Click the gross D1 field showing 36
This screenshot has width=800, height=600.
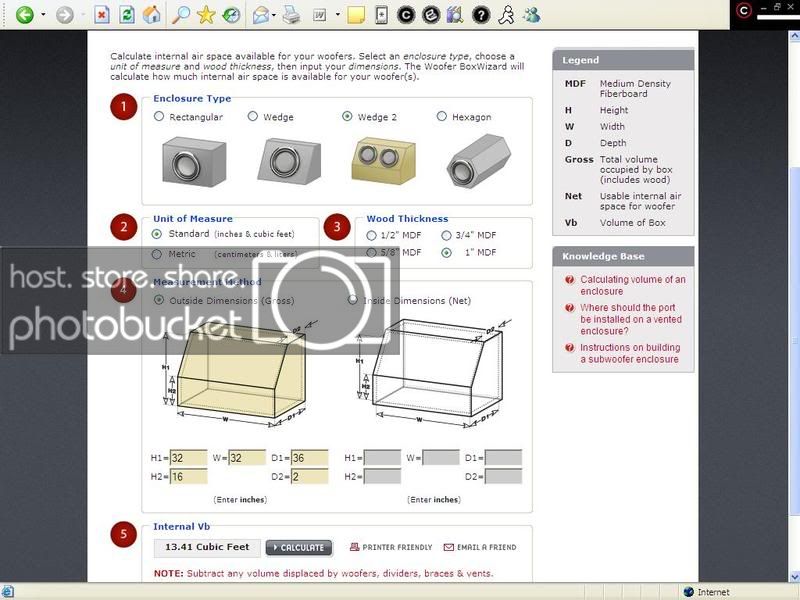[x=309, y=458]
